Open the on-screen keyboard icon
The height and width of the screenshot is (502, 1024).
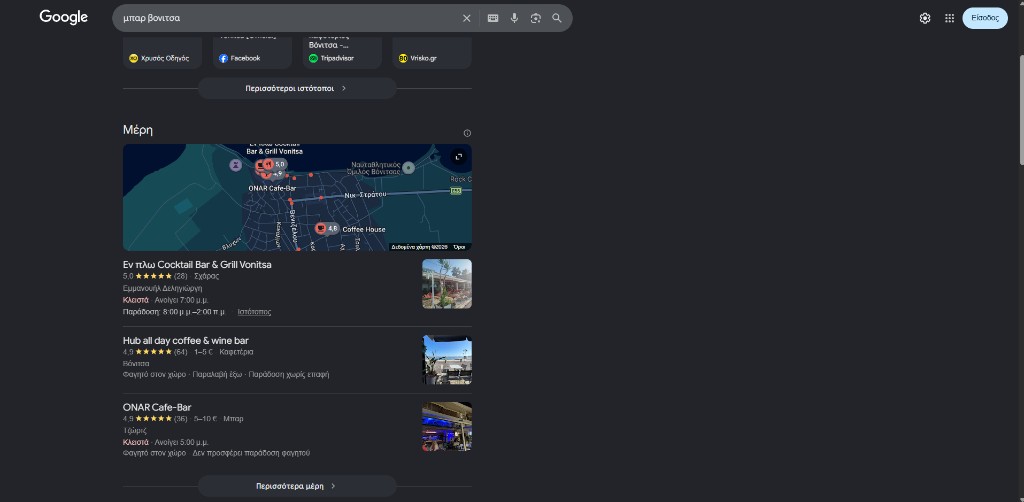point(493,18)
